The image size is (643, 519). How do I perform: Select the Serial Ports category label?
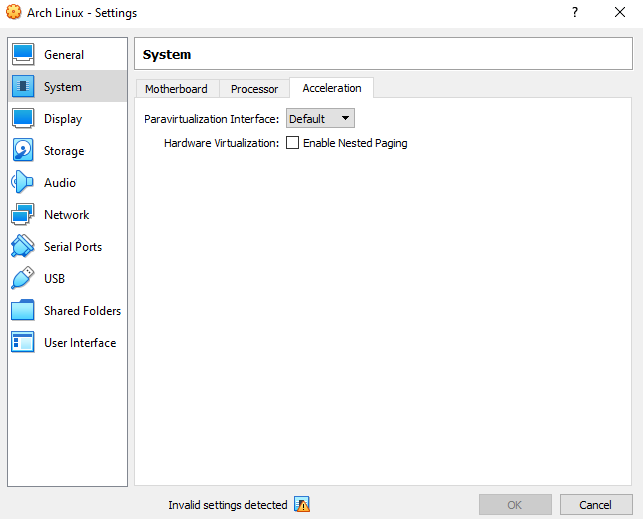[x=73, y=246]
